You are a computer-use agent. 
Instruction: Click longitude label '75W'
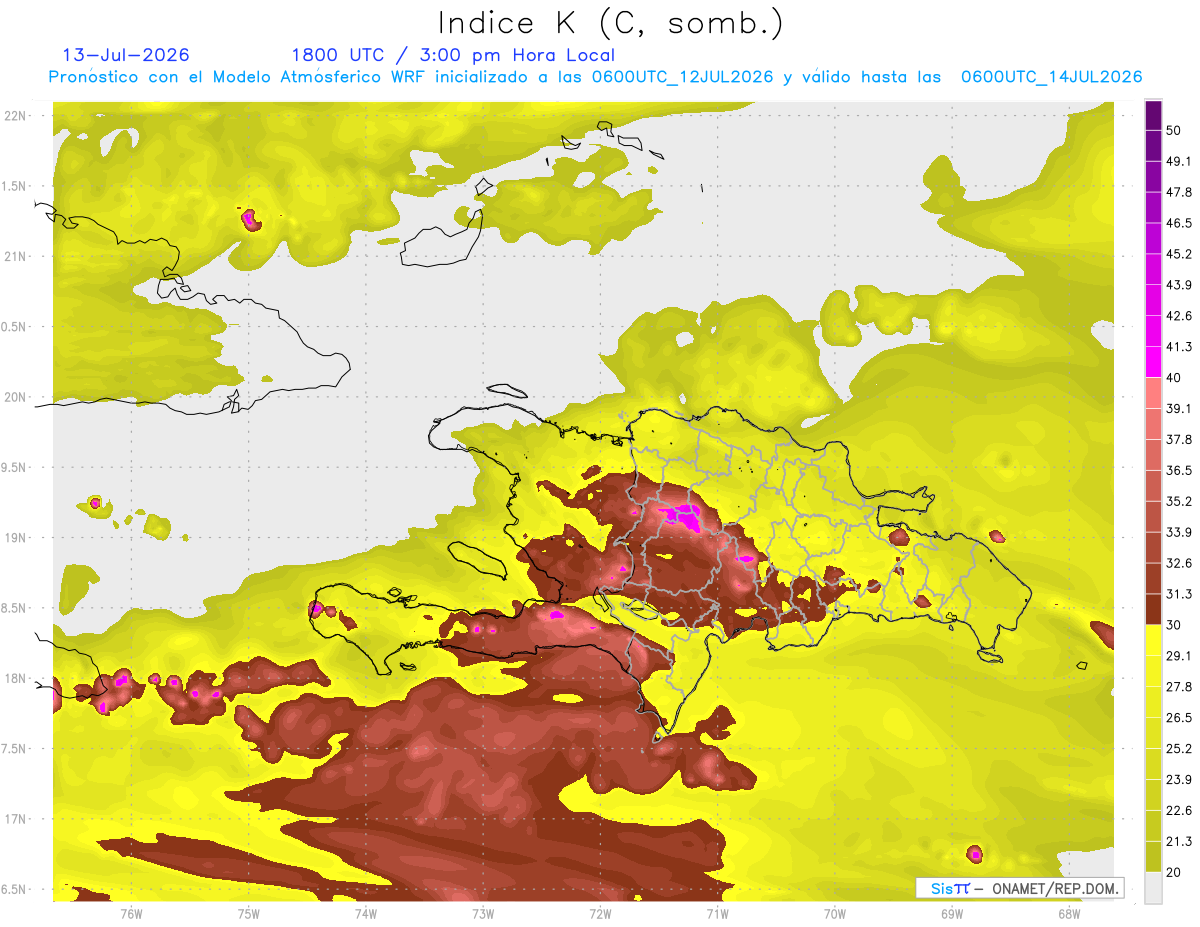click(249, 913)
